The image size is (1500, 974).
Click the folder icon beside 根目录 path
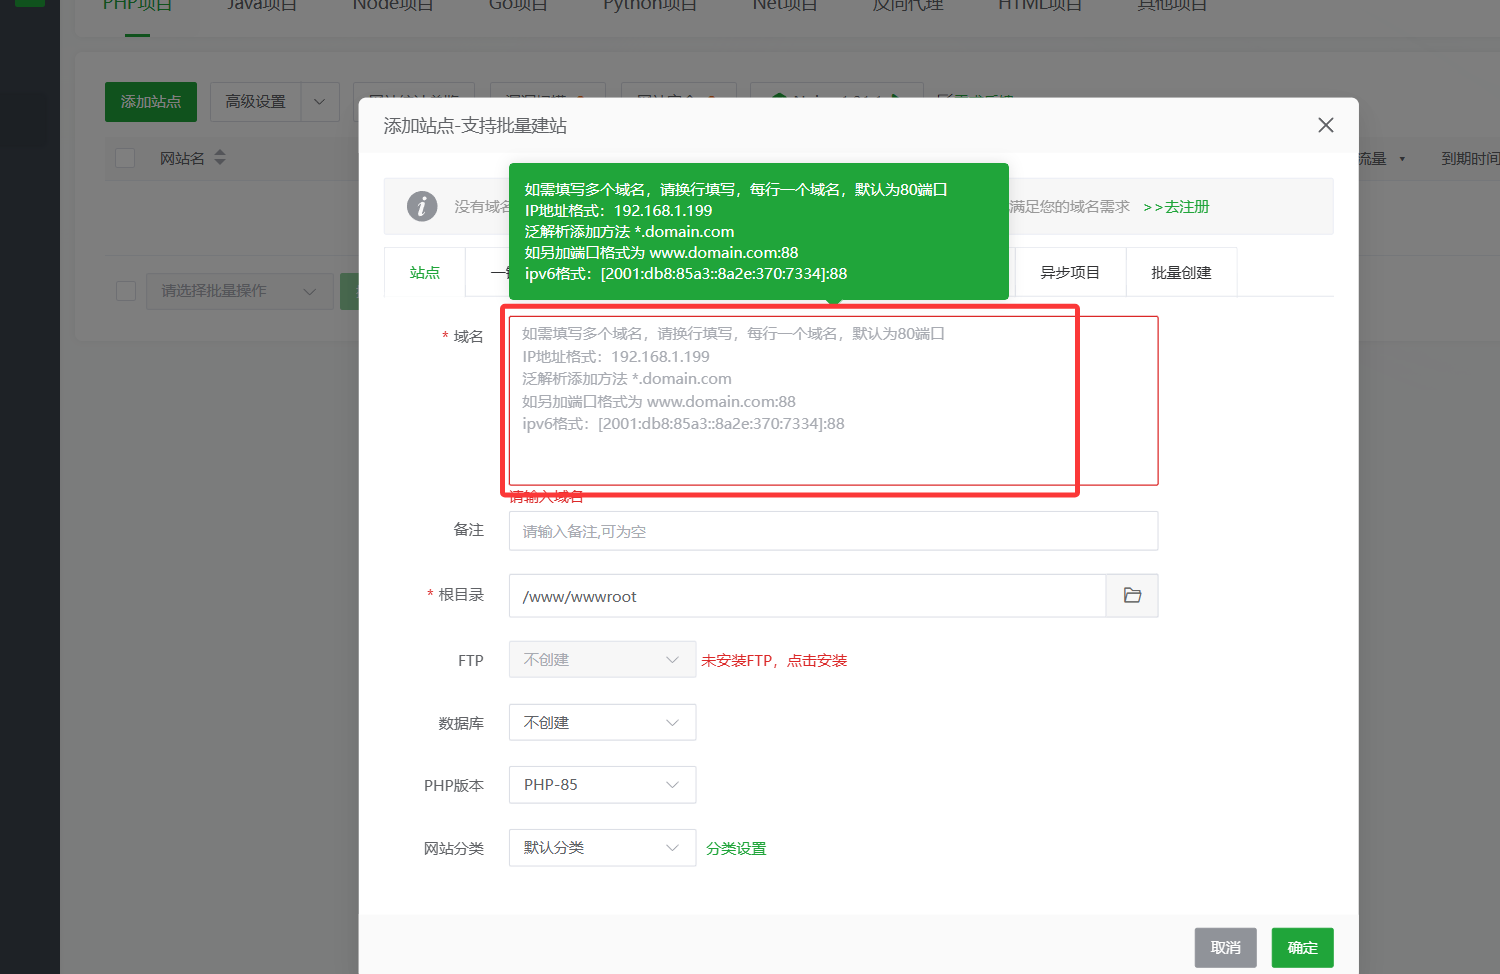pos(1132,596)
